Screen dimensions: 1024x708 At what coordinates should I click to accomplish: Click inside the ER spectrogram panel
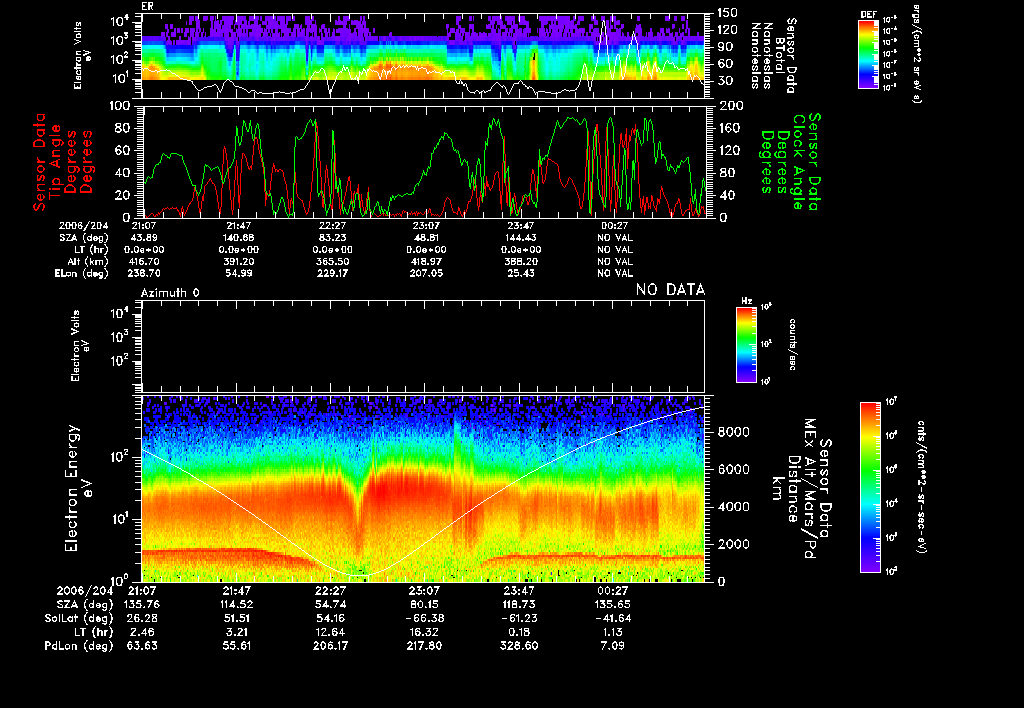[423, 56]
